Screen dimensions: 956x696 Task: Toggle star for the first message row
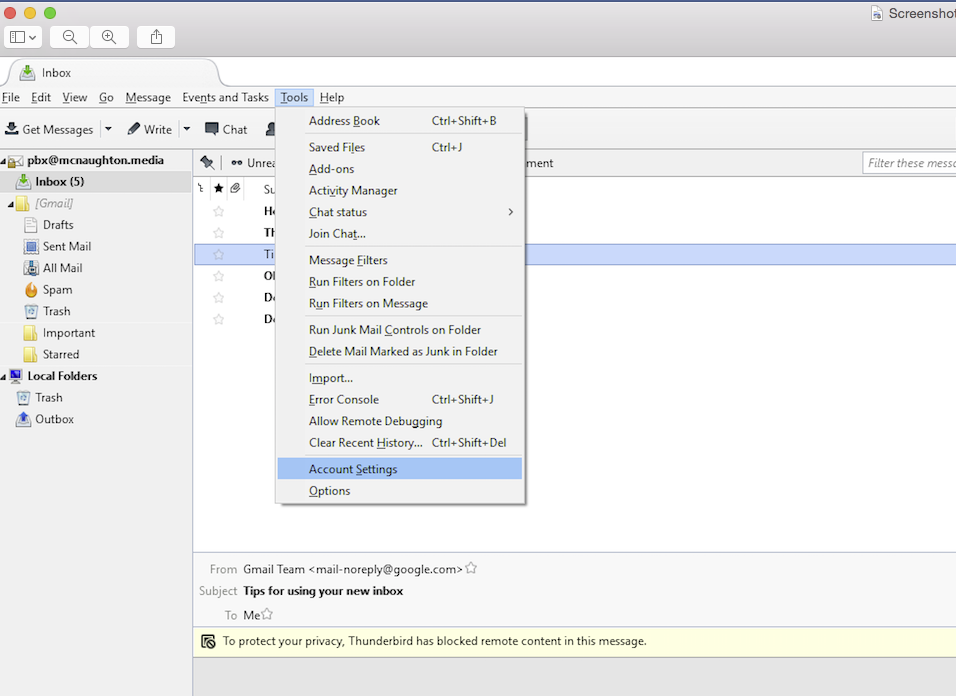(x=218, y=211)
